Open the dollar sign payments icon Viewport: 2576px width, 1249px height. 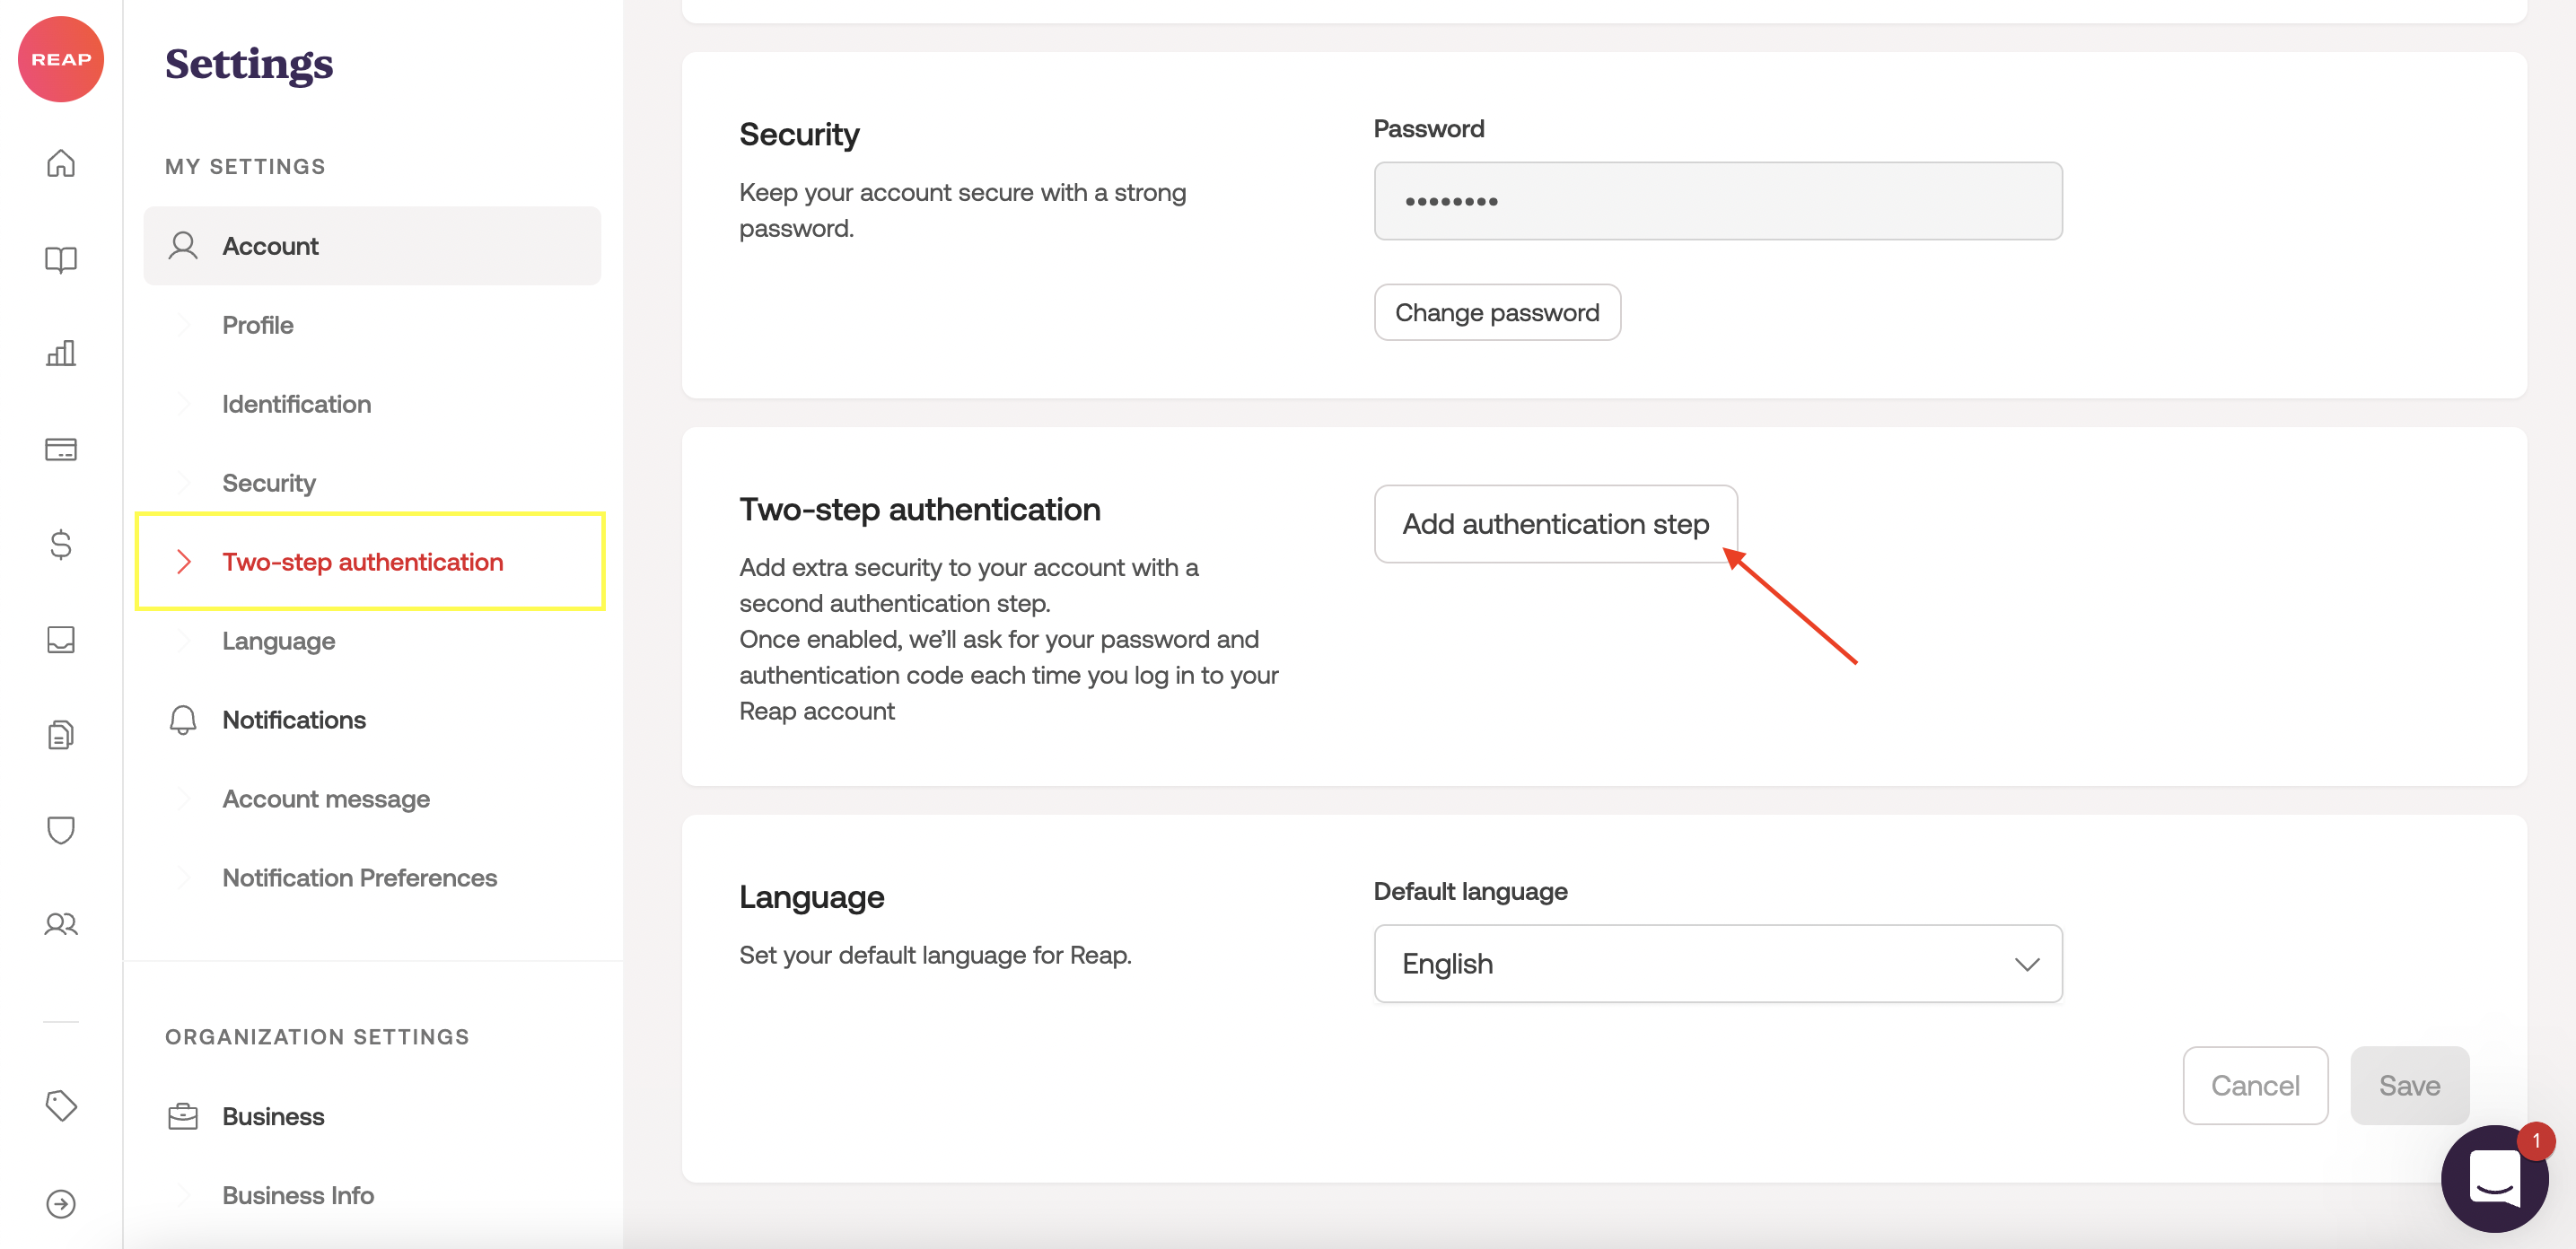(61, 544)
